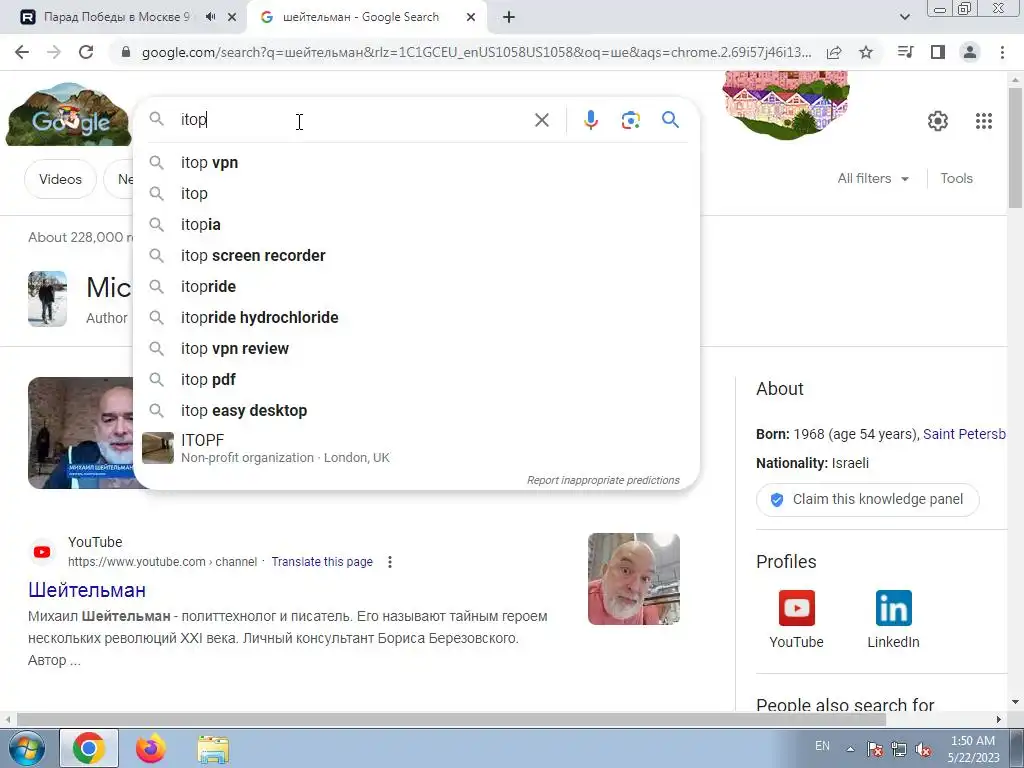
Task: Launch Firefox from the taskbar
Action: (x=151, y=748)
